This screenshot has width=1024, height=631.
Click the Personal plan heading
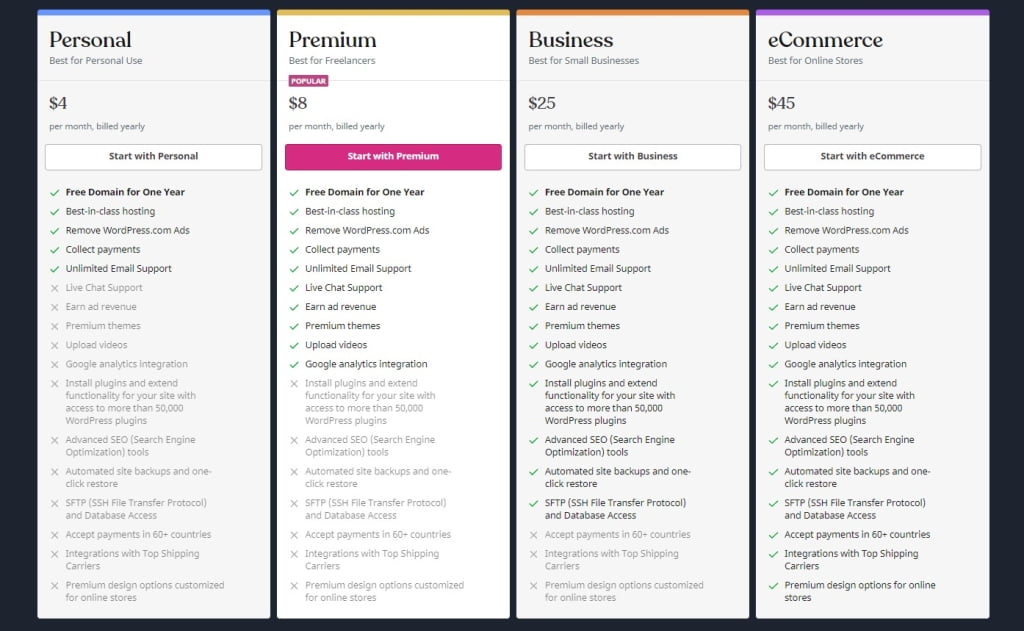click(x=90, y=40)
